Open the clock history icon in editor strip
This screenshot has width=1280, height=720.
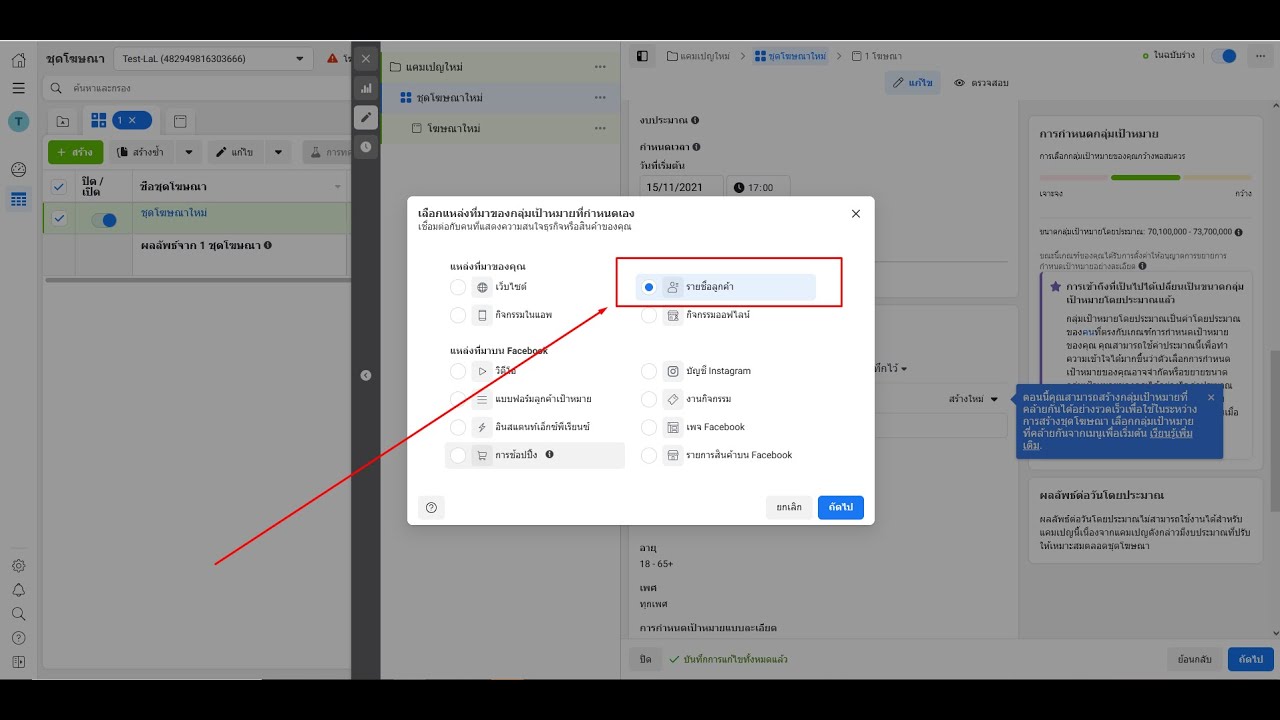pyautogui.click(x=366, y=146)
